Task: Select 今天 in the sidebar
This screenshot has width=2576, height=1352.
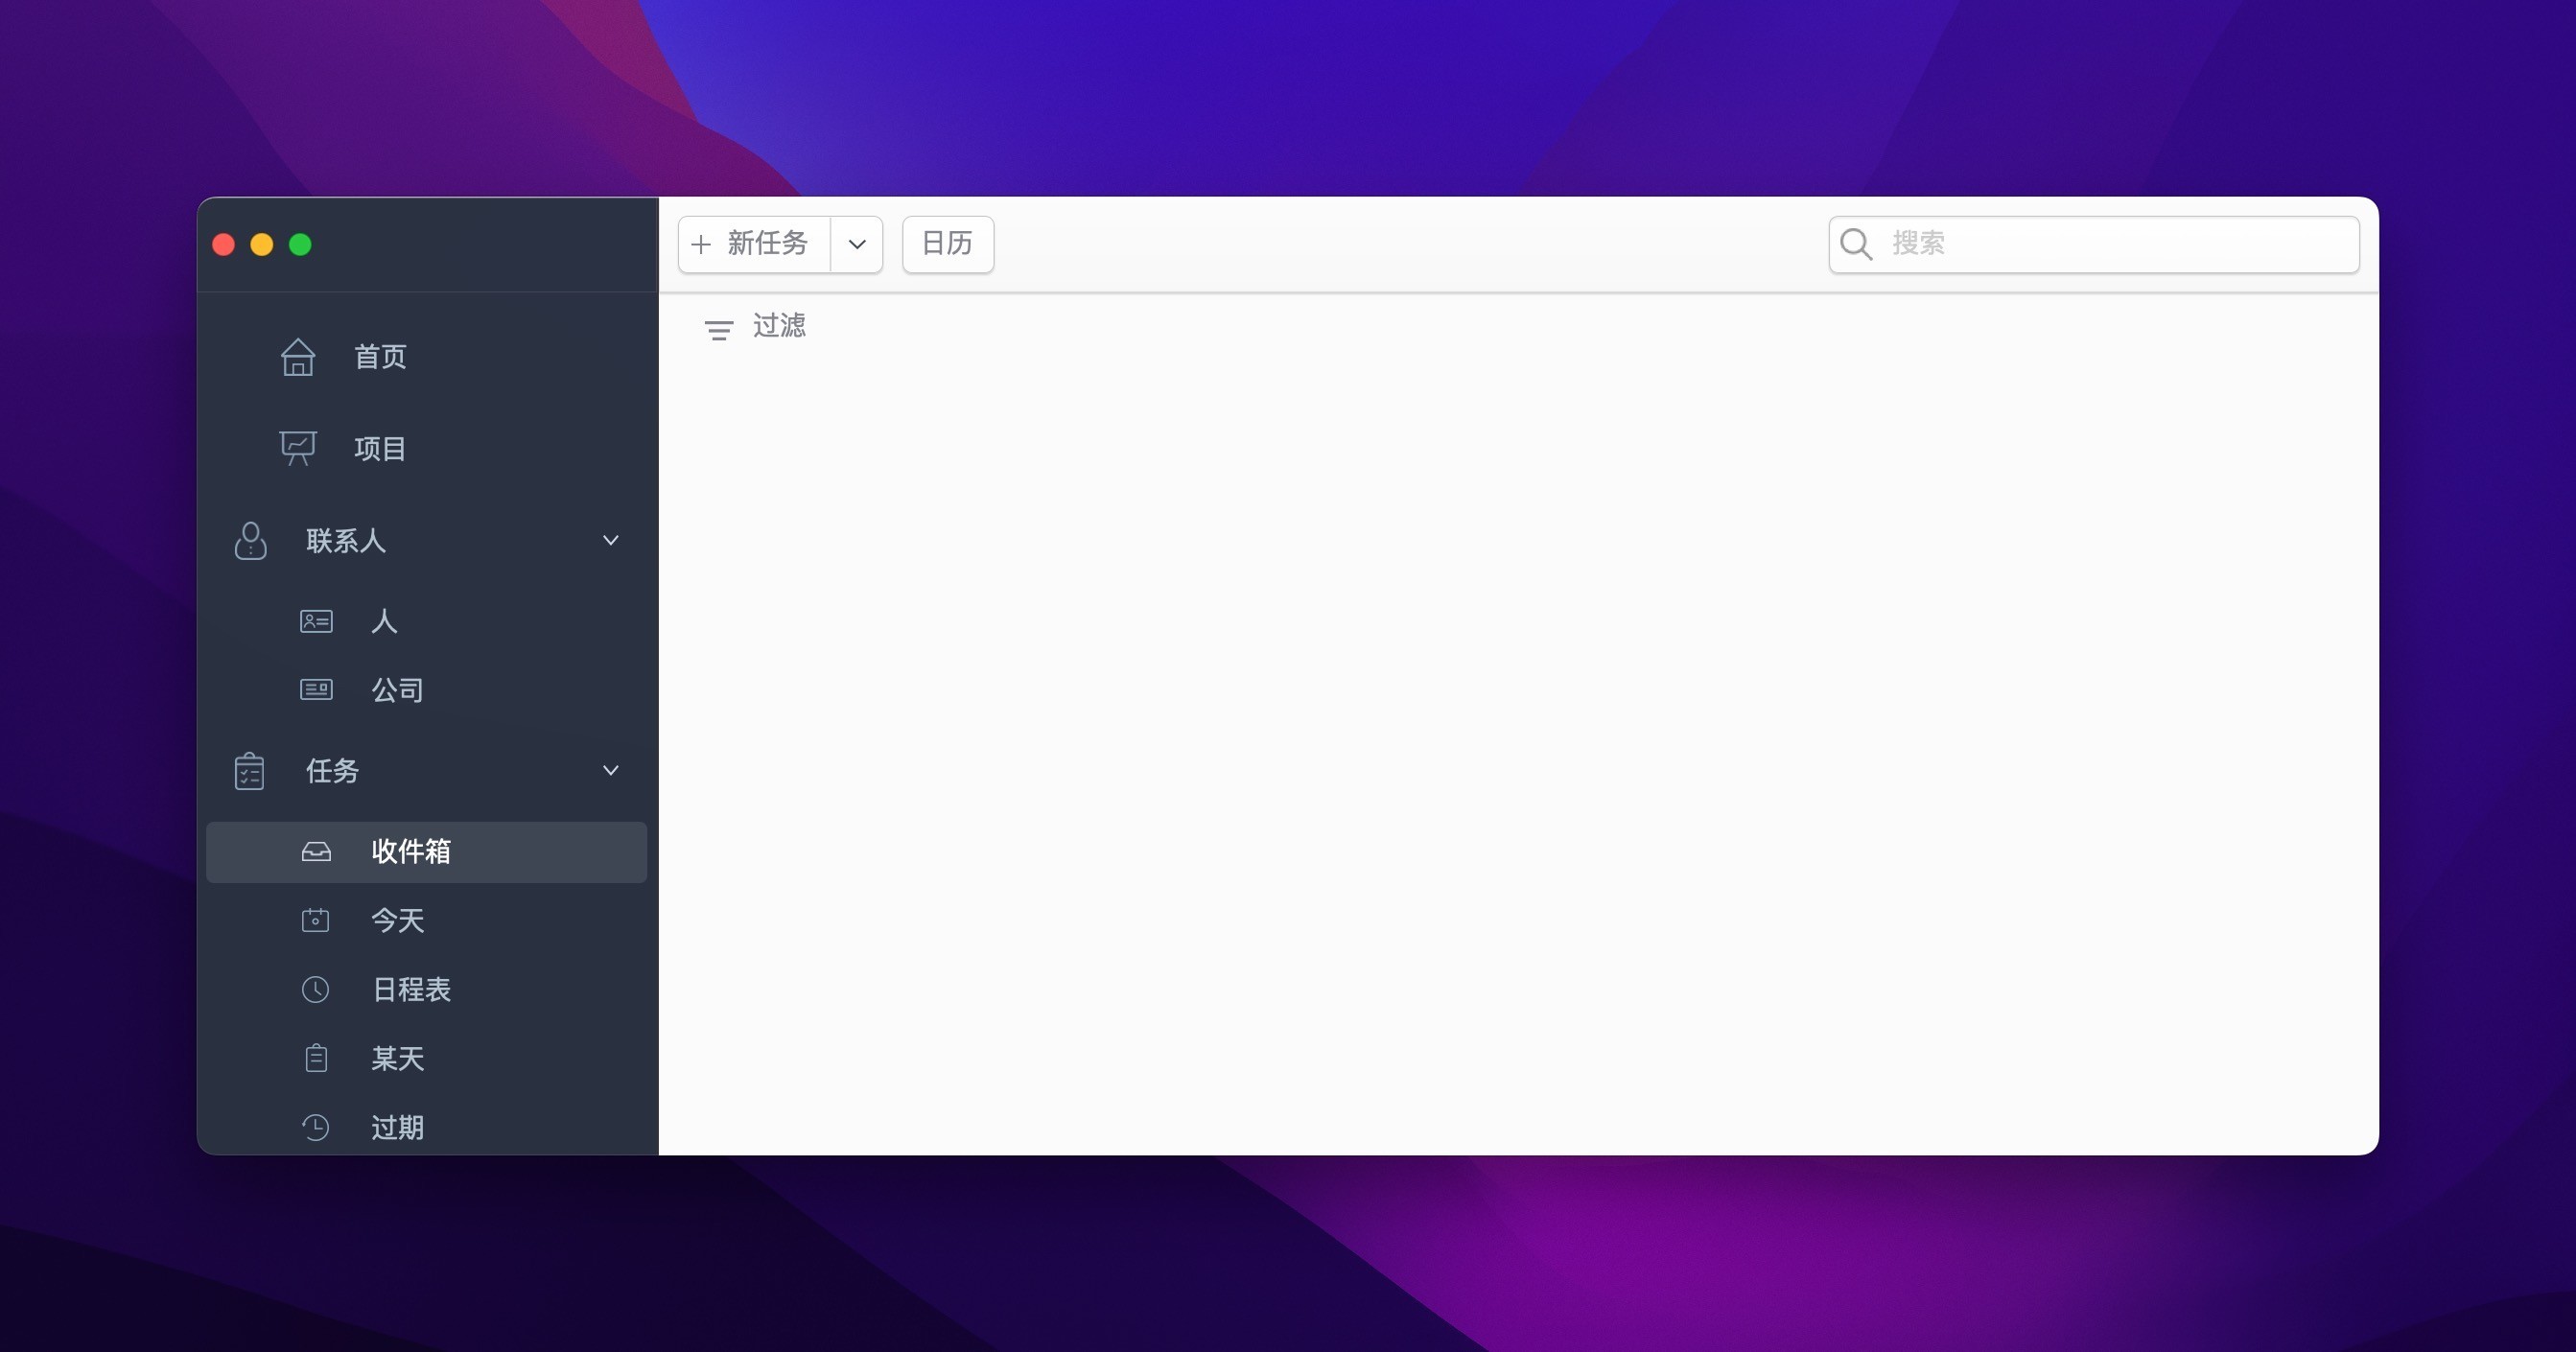Action: (x=398, y=920)
